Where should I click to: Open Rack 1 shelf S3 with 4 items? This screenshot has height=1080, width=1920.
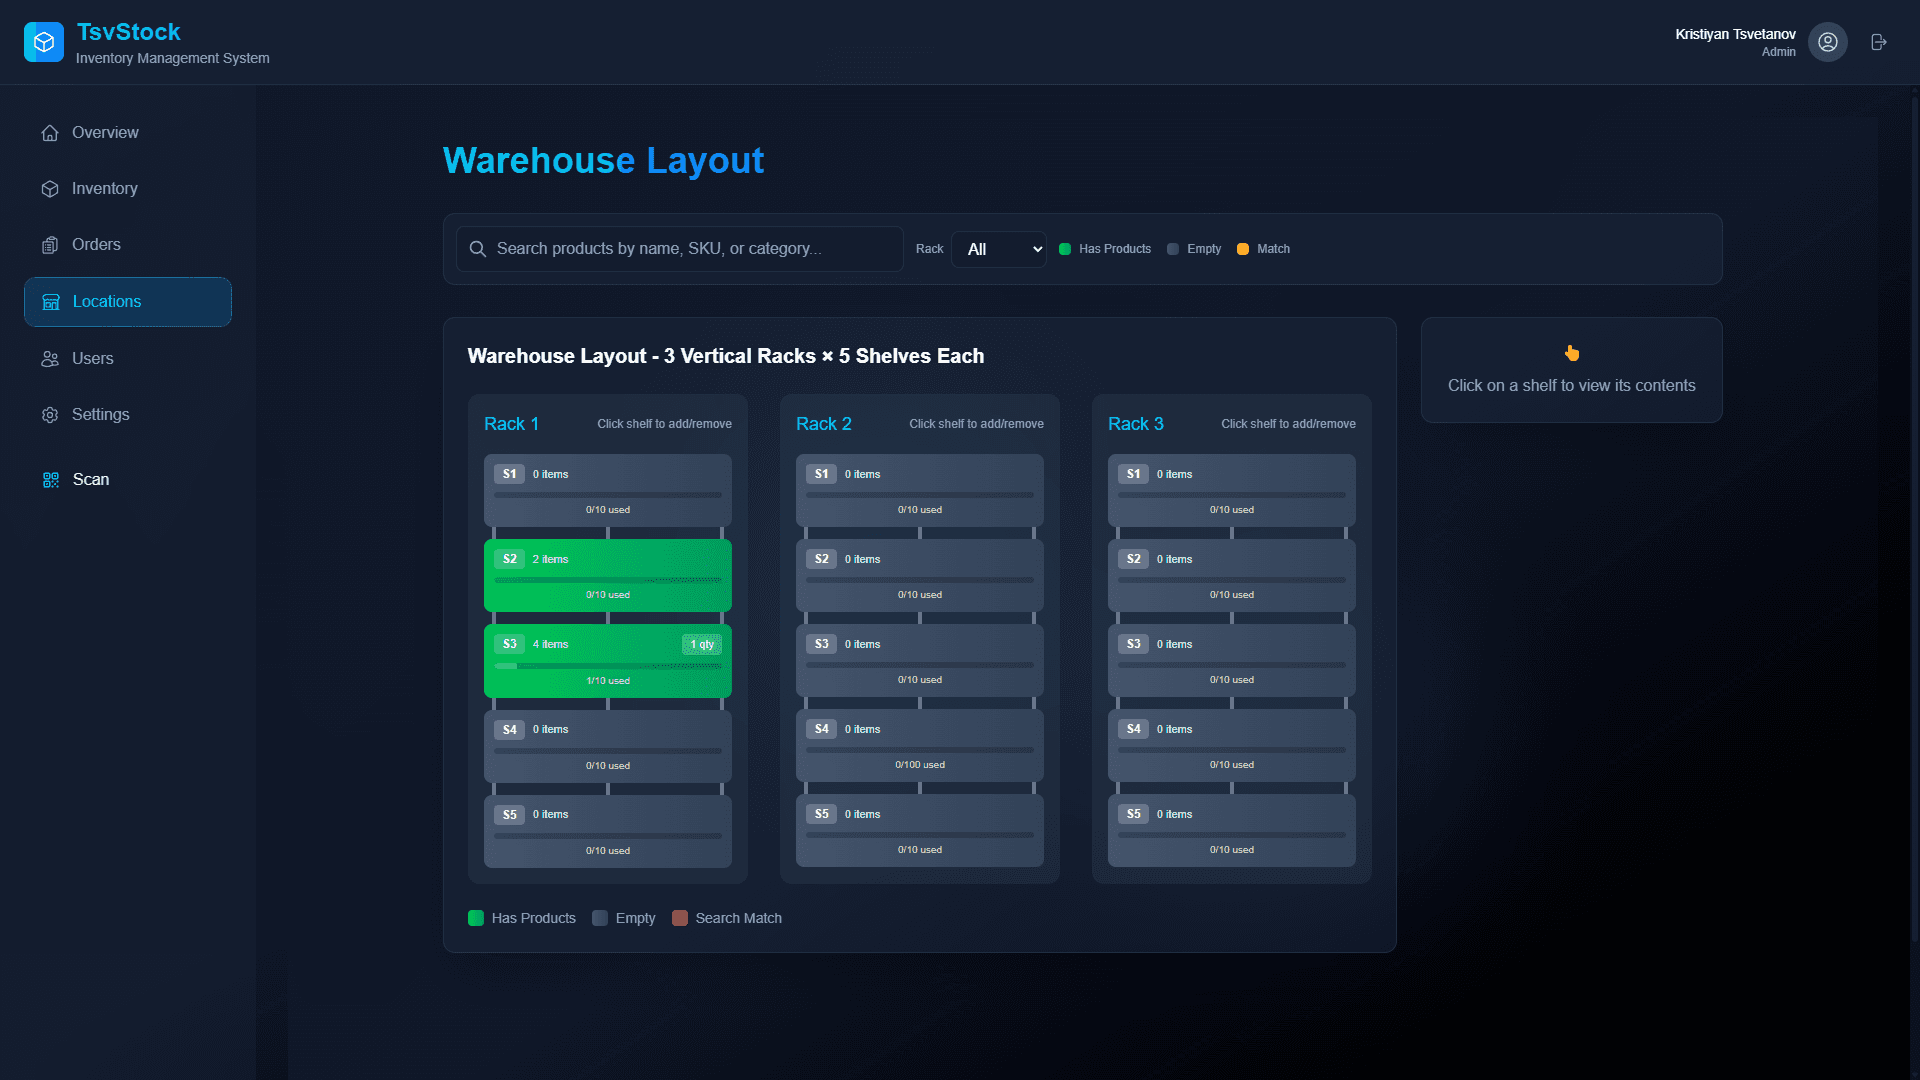(x=607, y=661)
